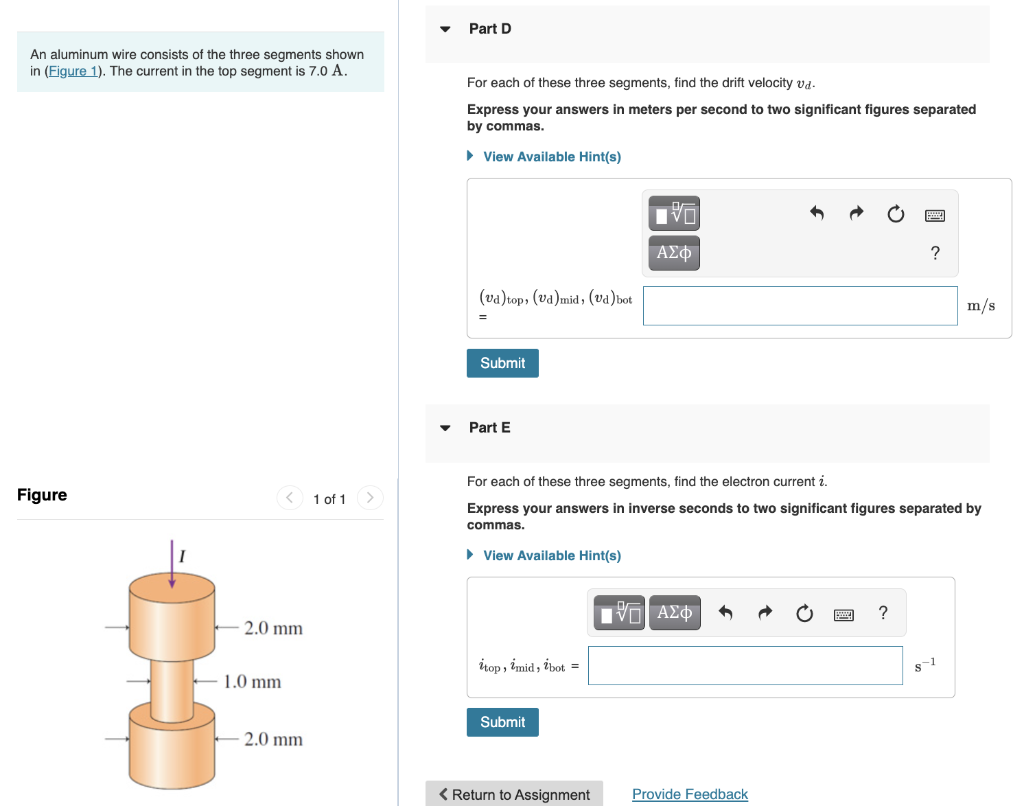Click the drift velocity answer input field
The image size is (1024, 806).
pos(800,306)
